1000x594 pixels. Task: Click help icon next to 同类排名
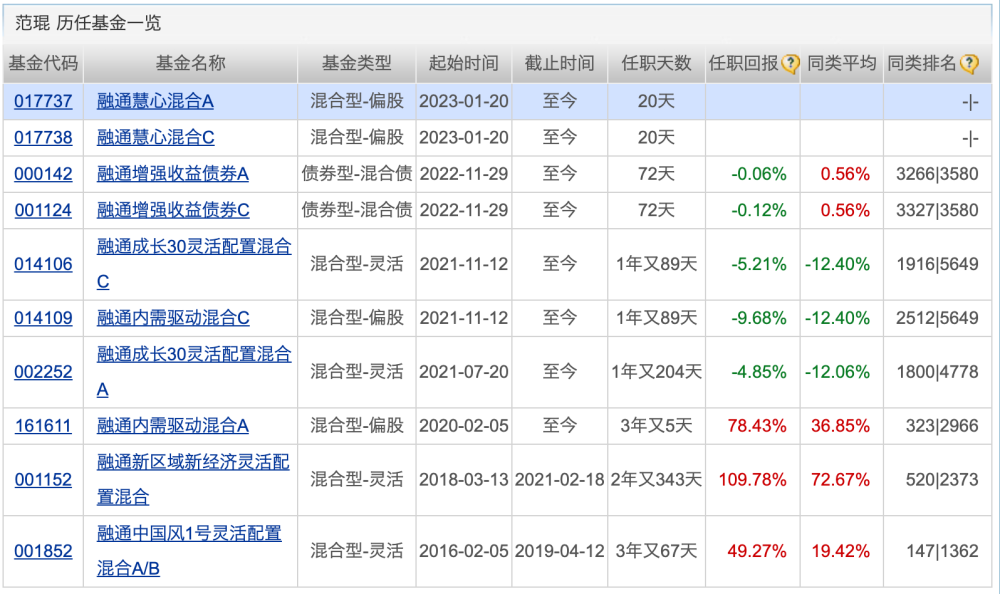tap(969, 64)
